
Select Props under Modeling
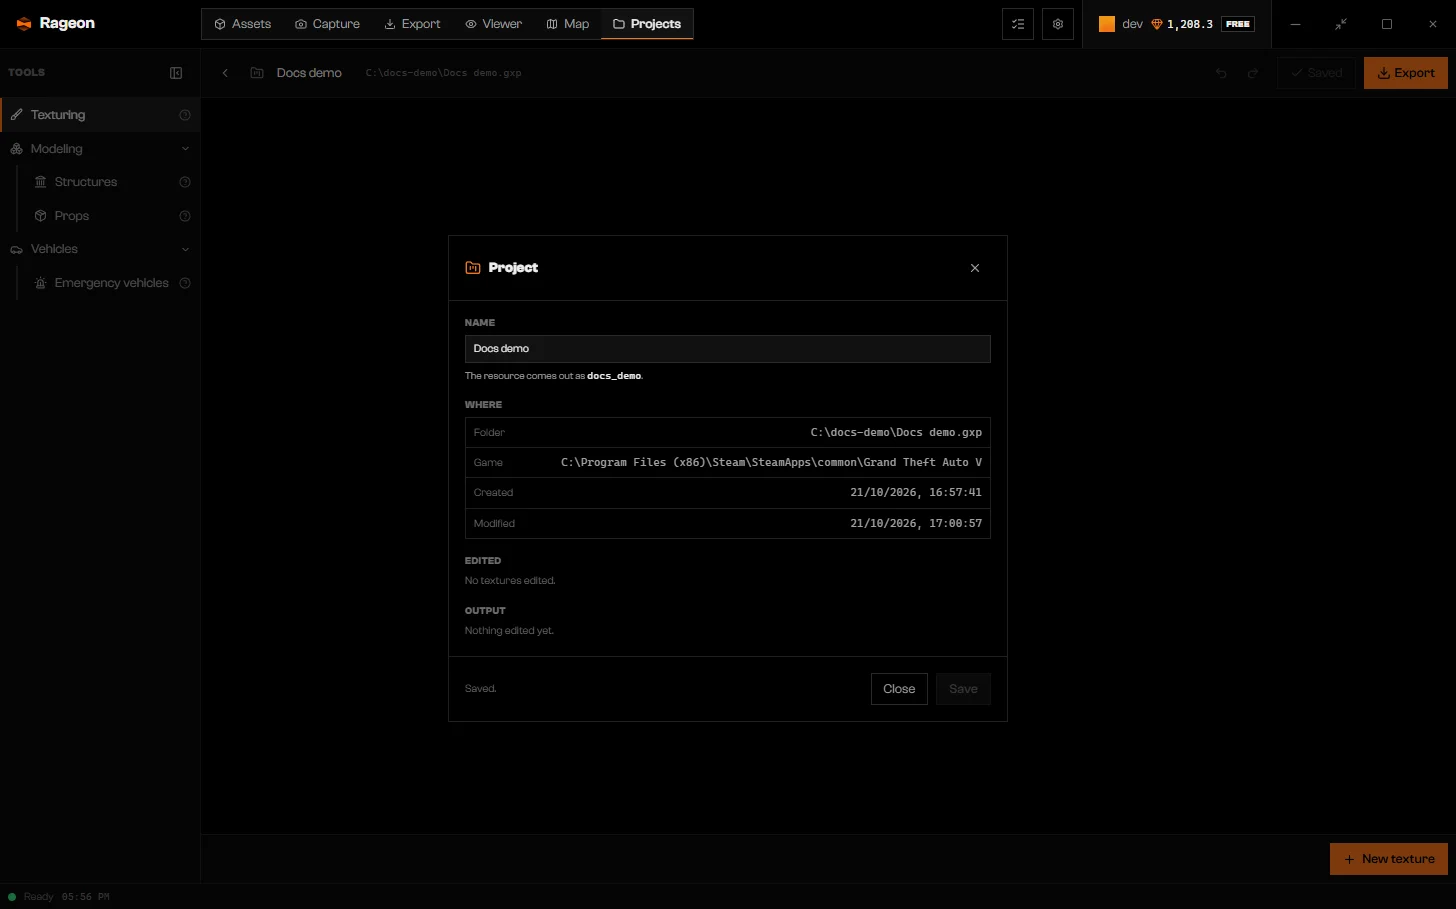coord(109,216)
